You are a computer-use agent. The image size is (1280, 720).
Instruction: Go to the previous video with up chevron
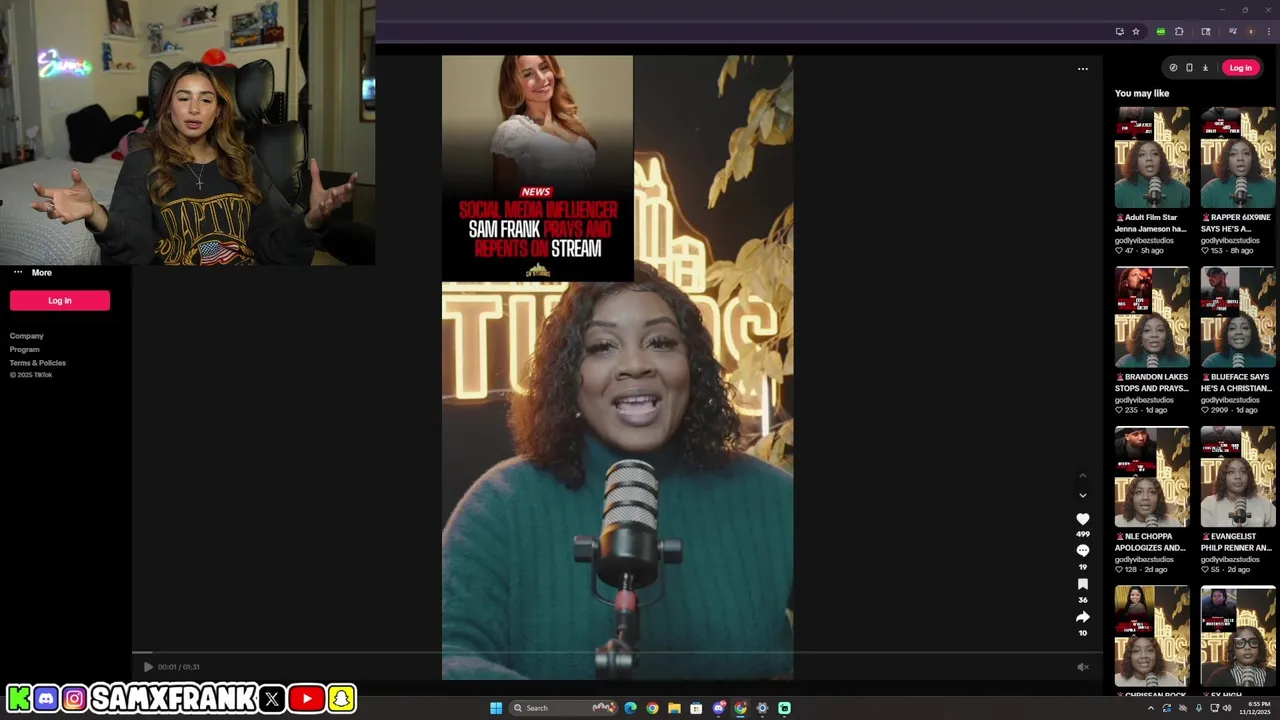1082,476
